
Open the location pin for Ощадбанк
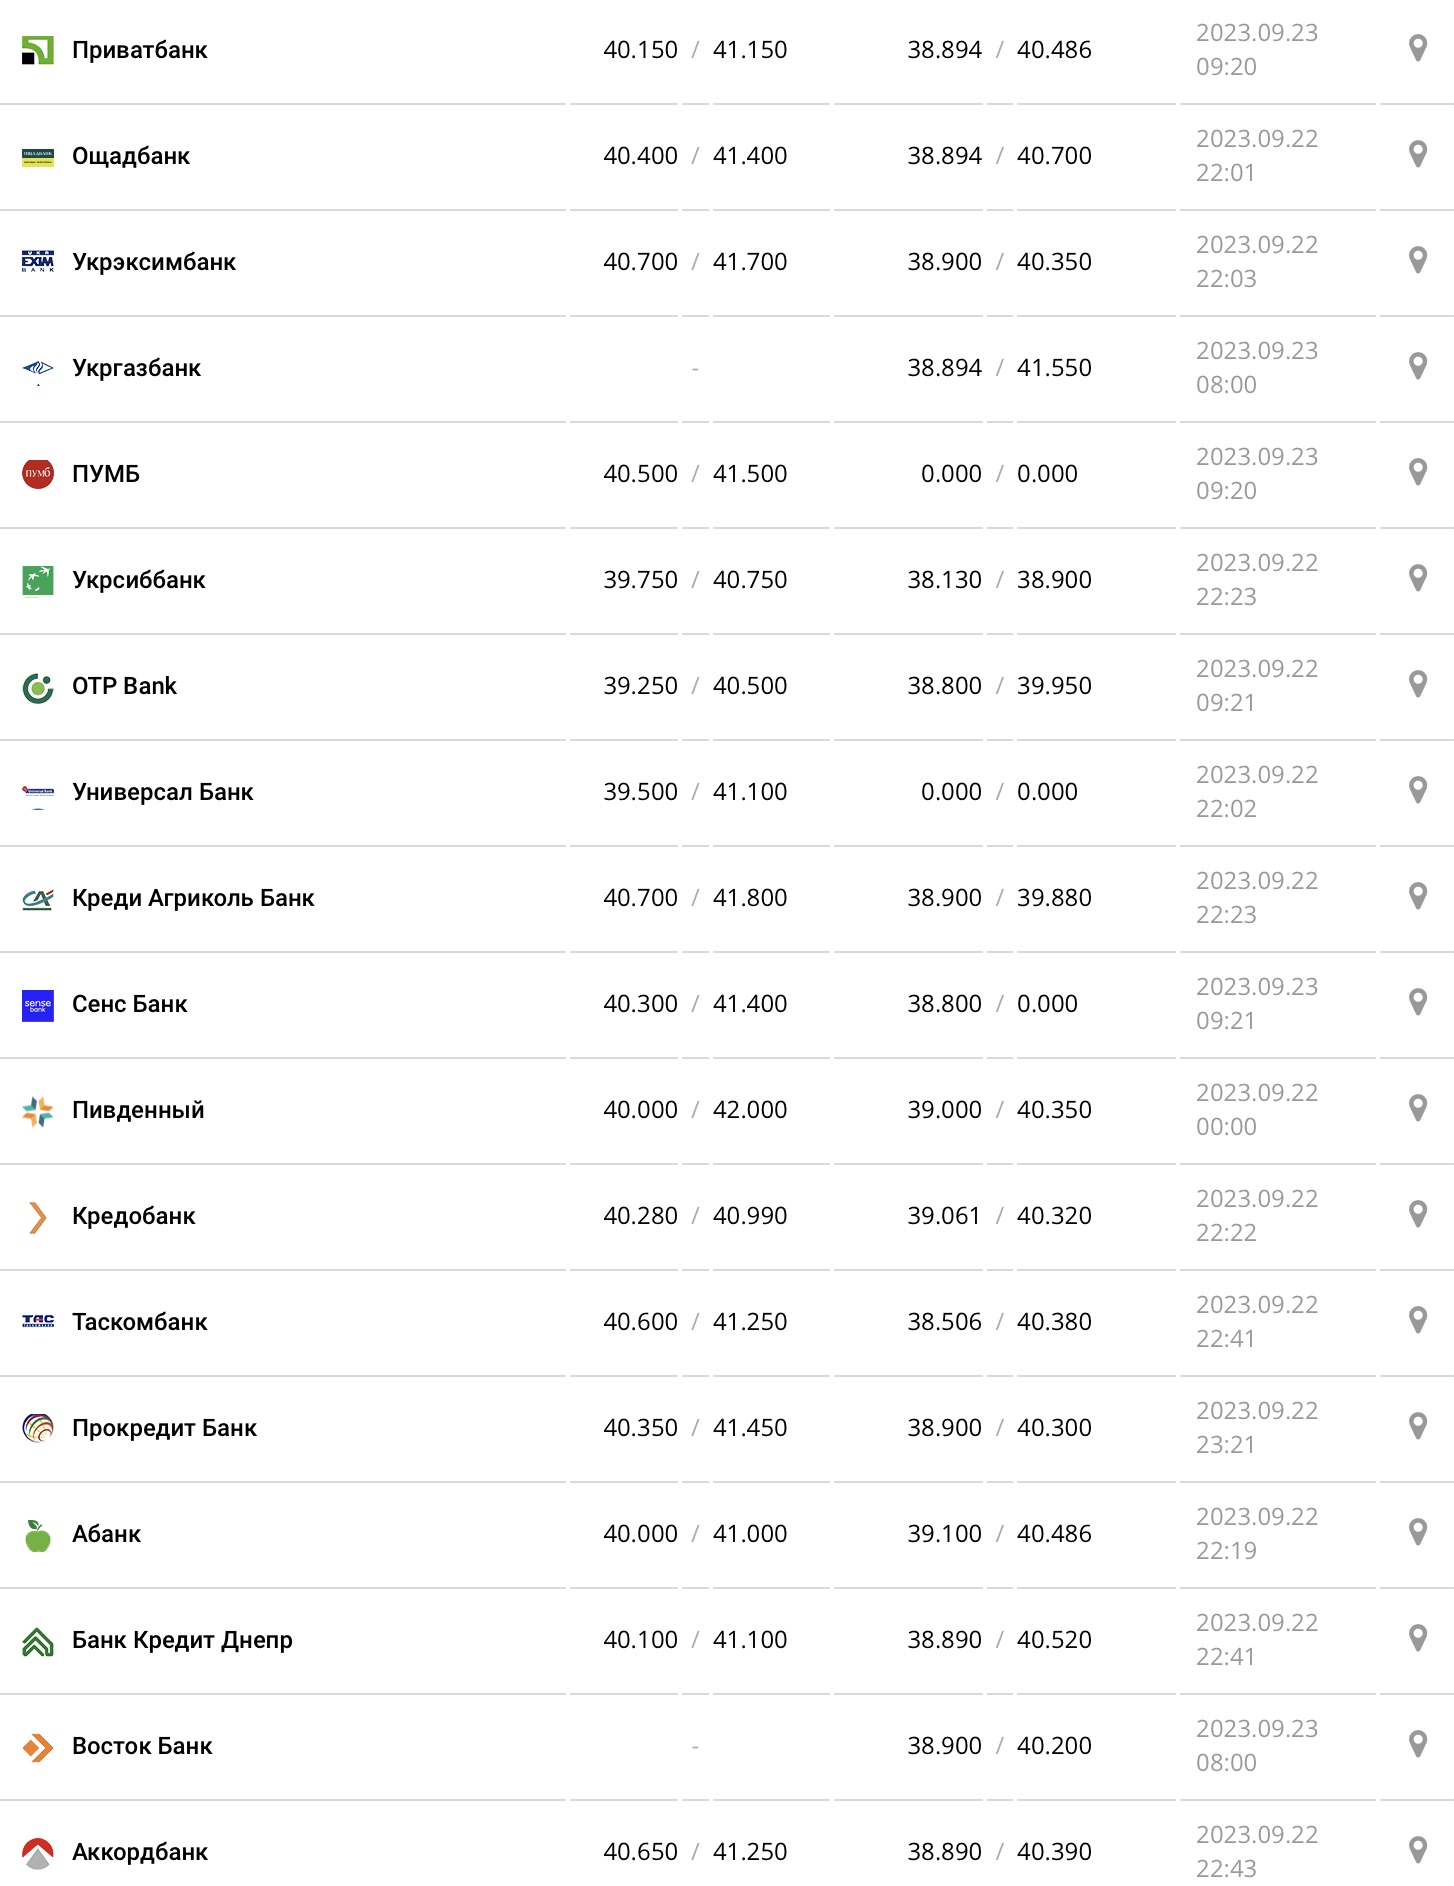click(1417, 154)
